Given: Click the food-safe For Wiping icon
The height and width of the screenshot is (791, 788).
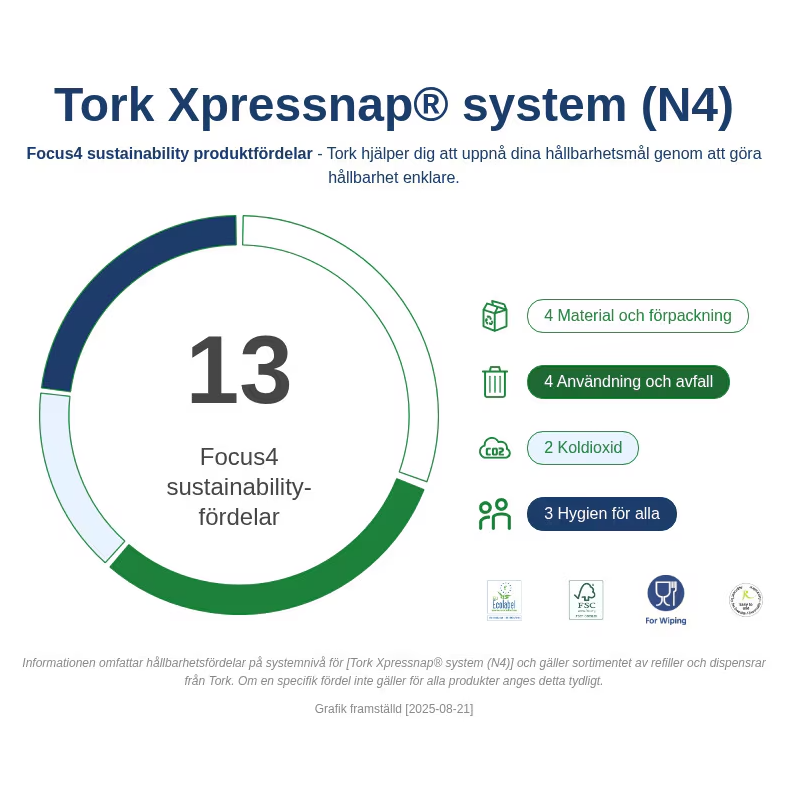Looking at the screenshot, I should (x=666, y=598).
